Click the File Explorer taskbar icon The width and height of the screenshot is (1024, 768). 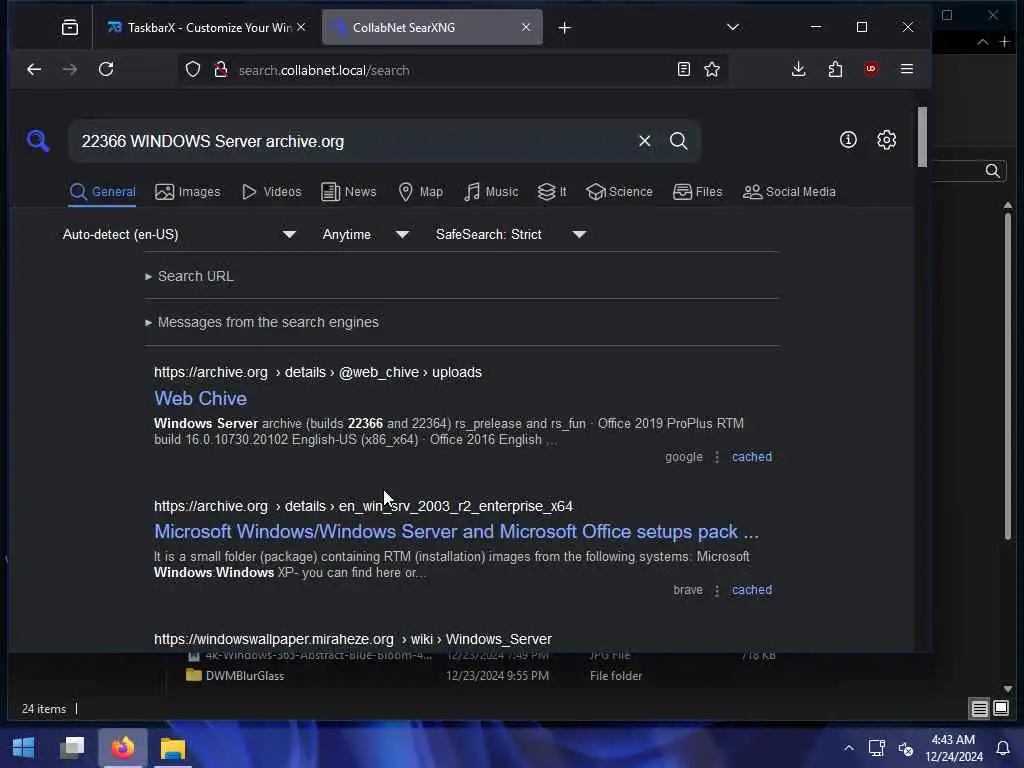tap(173, 748)
